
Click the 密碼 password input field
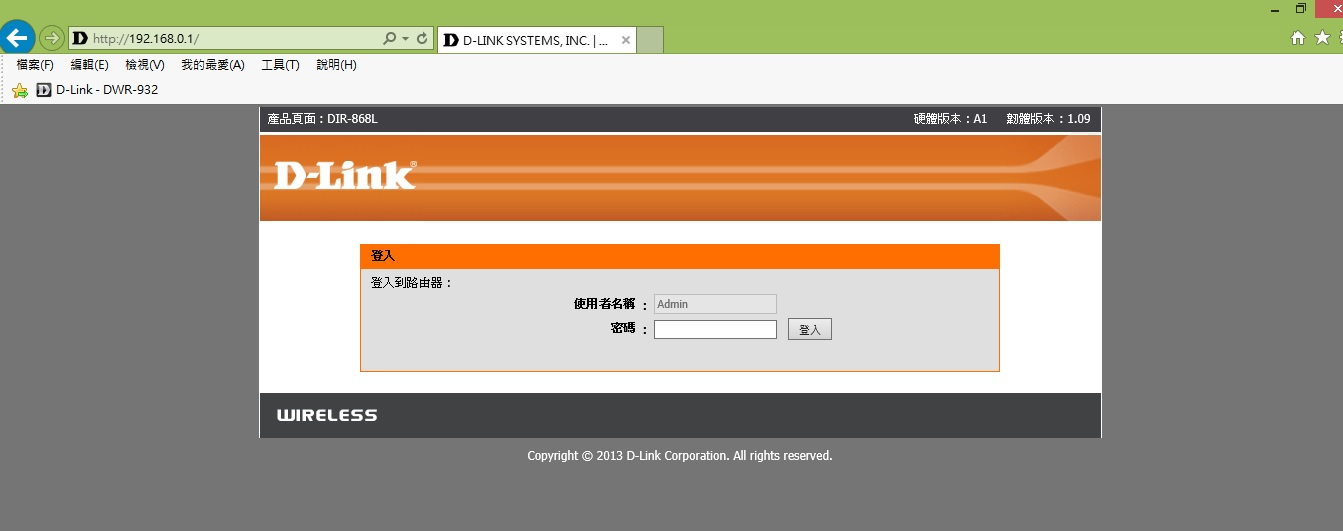tap(715, 329)
